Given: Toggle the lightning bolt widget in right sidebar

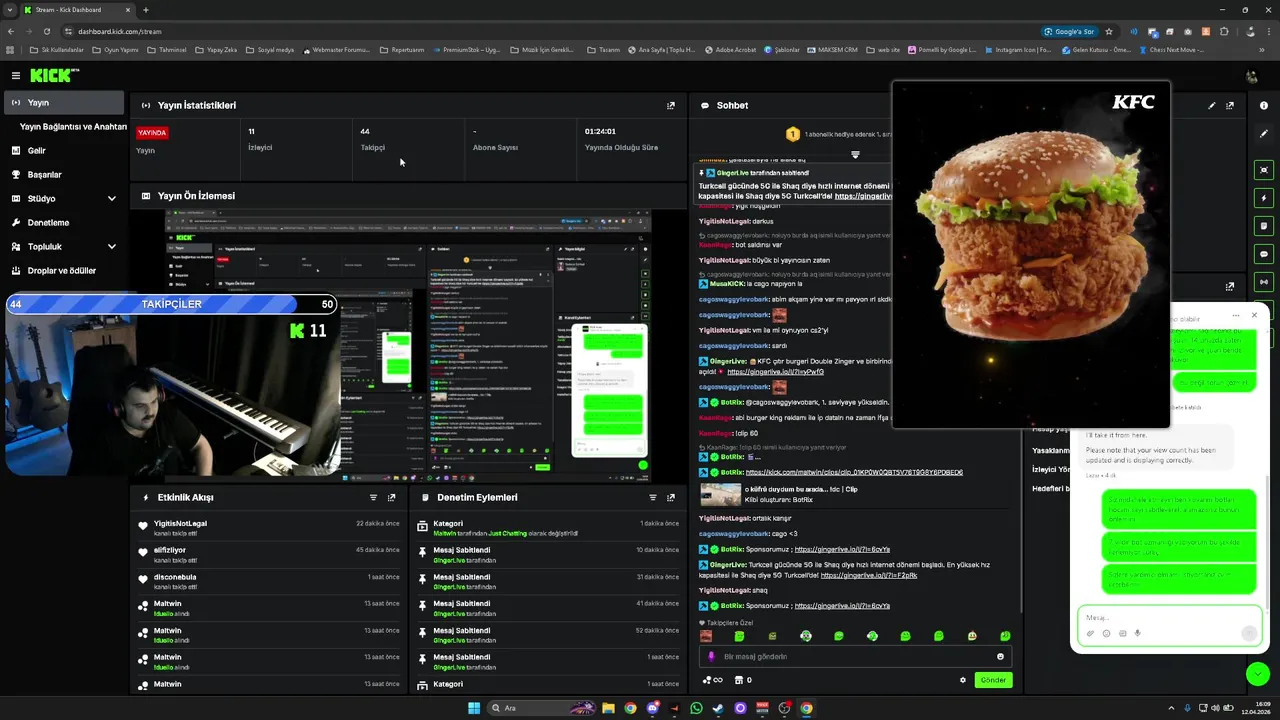Looking at the screenshot, I should [1264, 198].
